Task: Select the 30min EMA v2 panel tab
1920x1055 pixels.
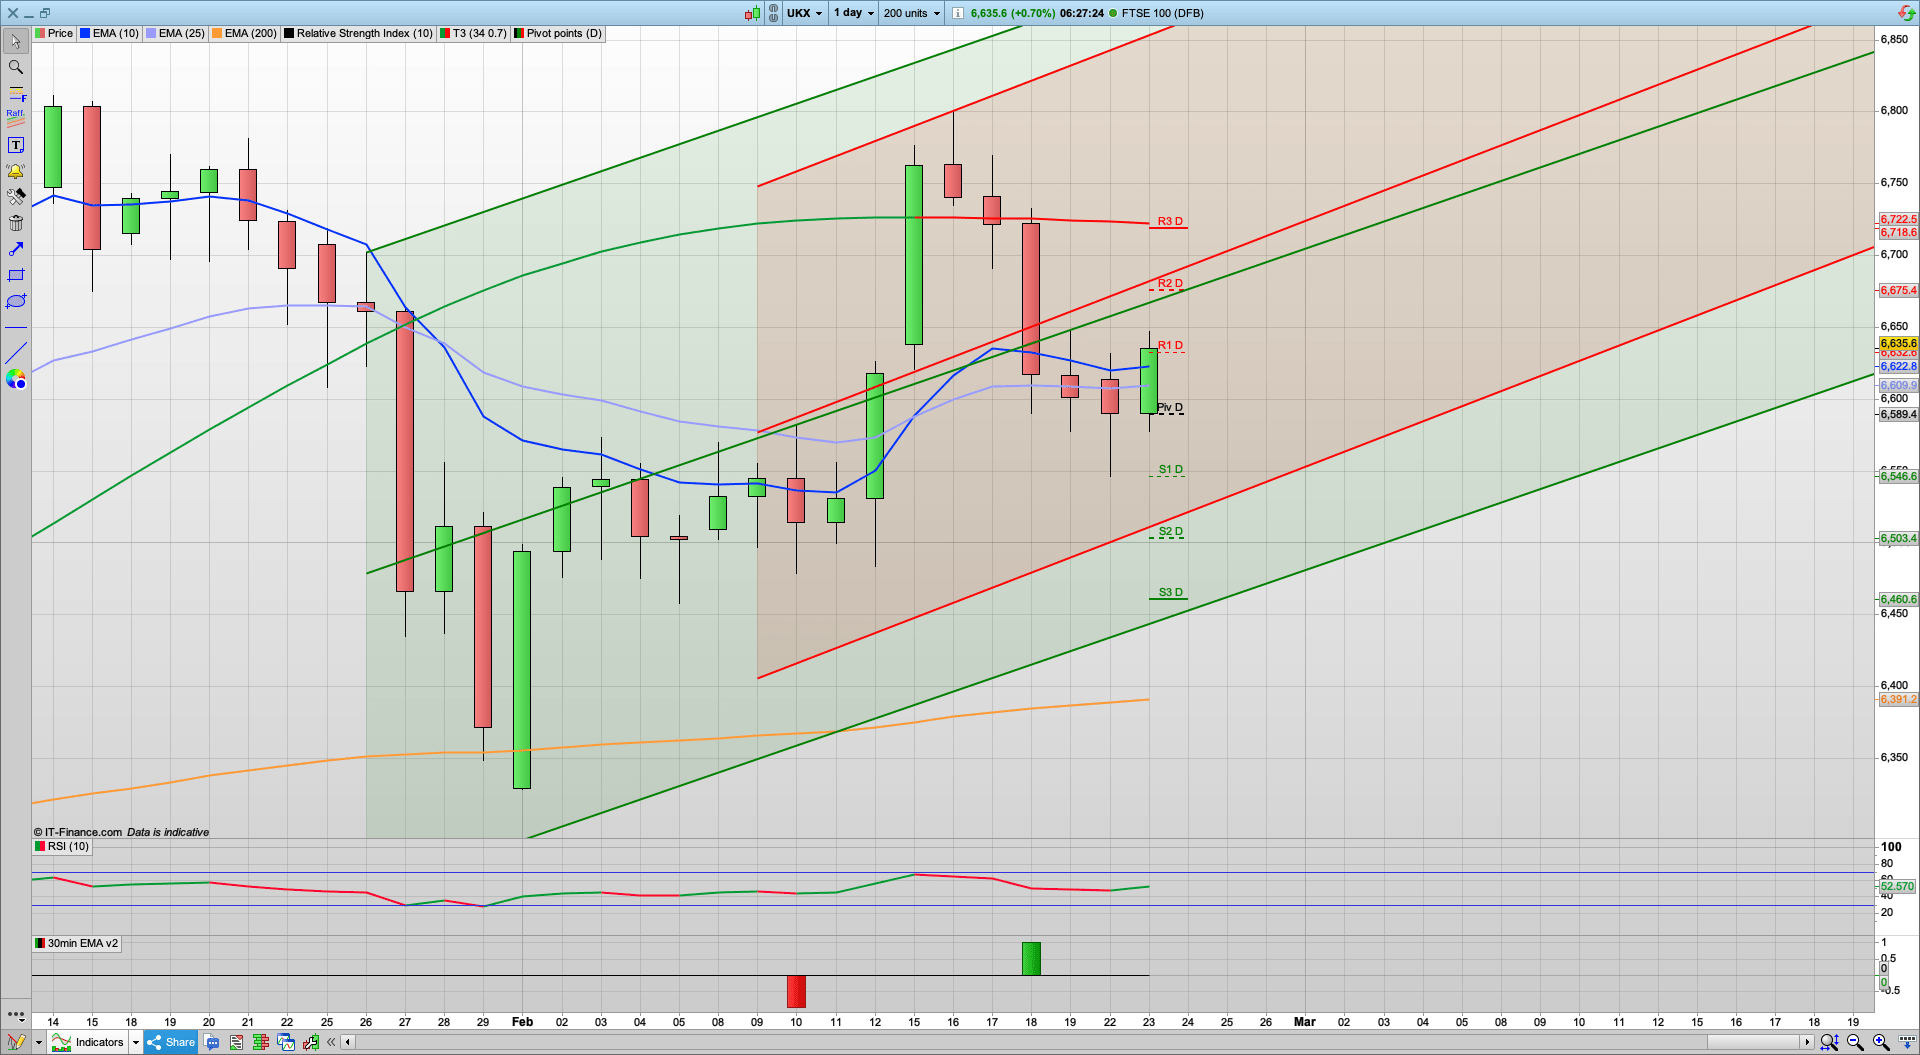Action: coord(77,943)
